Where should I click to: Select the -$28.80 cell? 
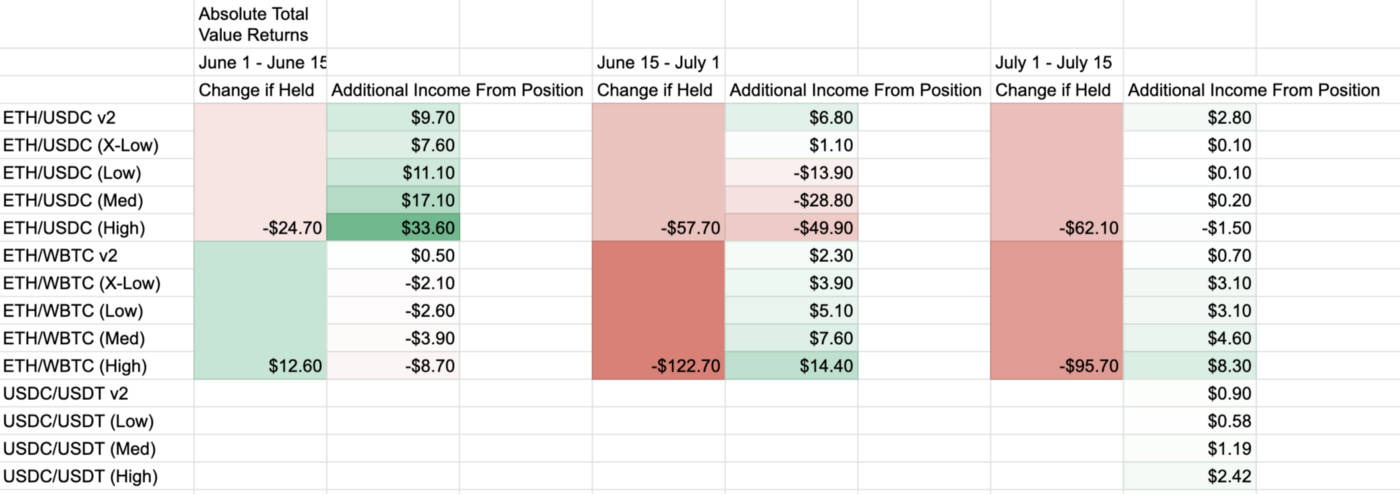tap(791, 200)
